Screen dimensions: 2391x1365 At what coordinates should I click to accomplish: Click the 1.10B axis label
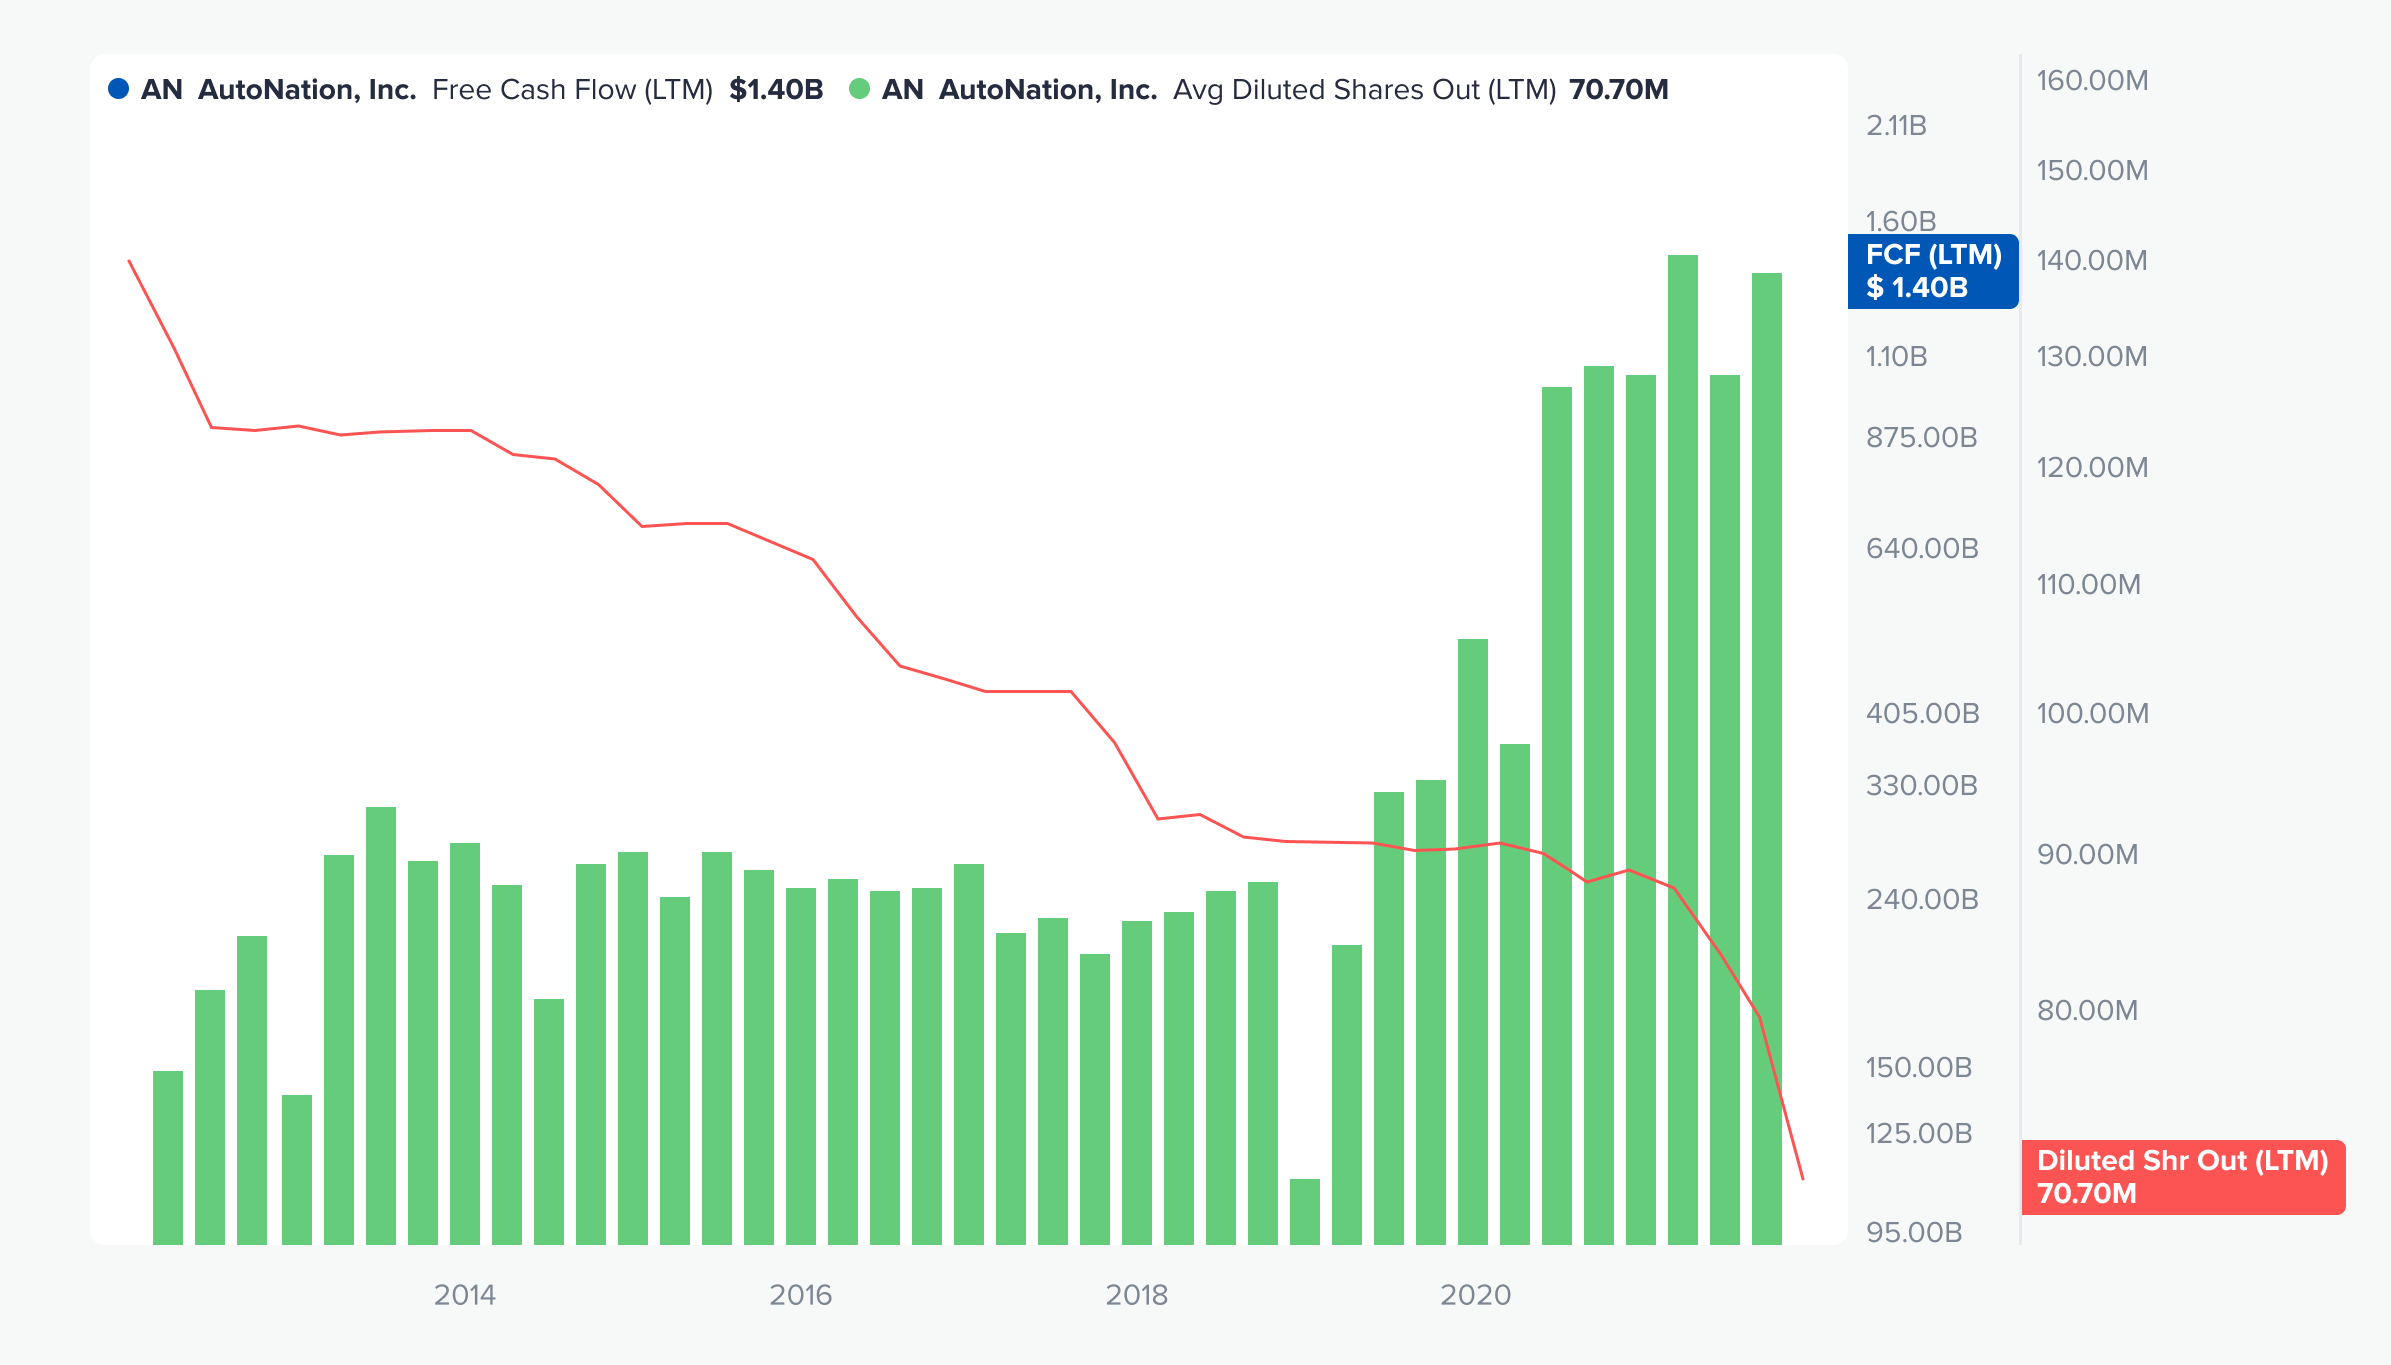(x=1896, y=356)
